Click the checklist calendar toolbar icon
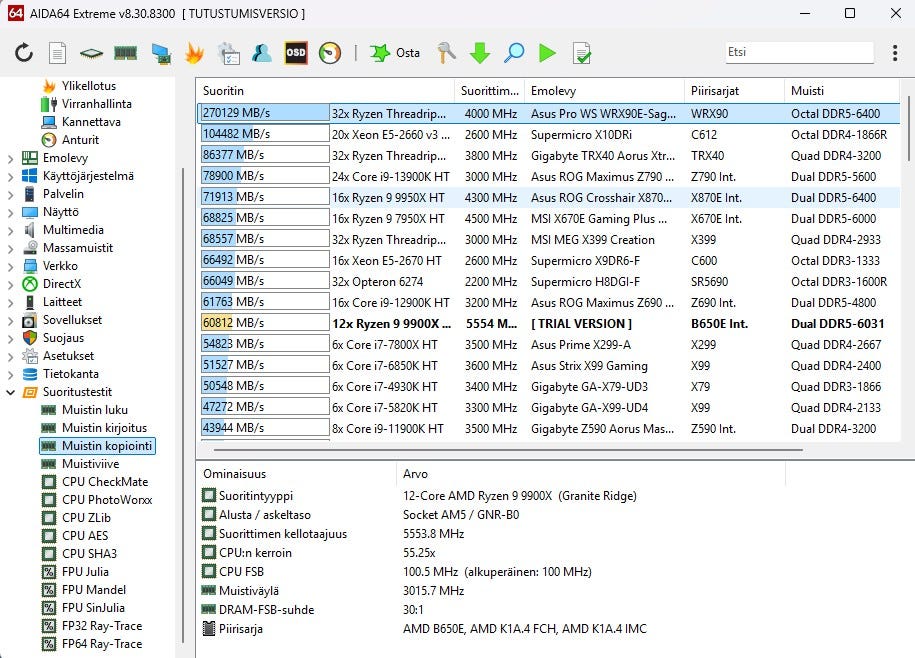 coord(228,53)
